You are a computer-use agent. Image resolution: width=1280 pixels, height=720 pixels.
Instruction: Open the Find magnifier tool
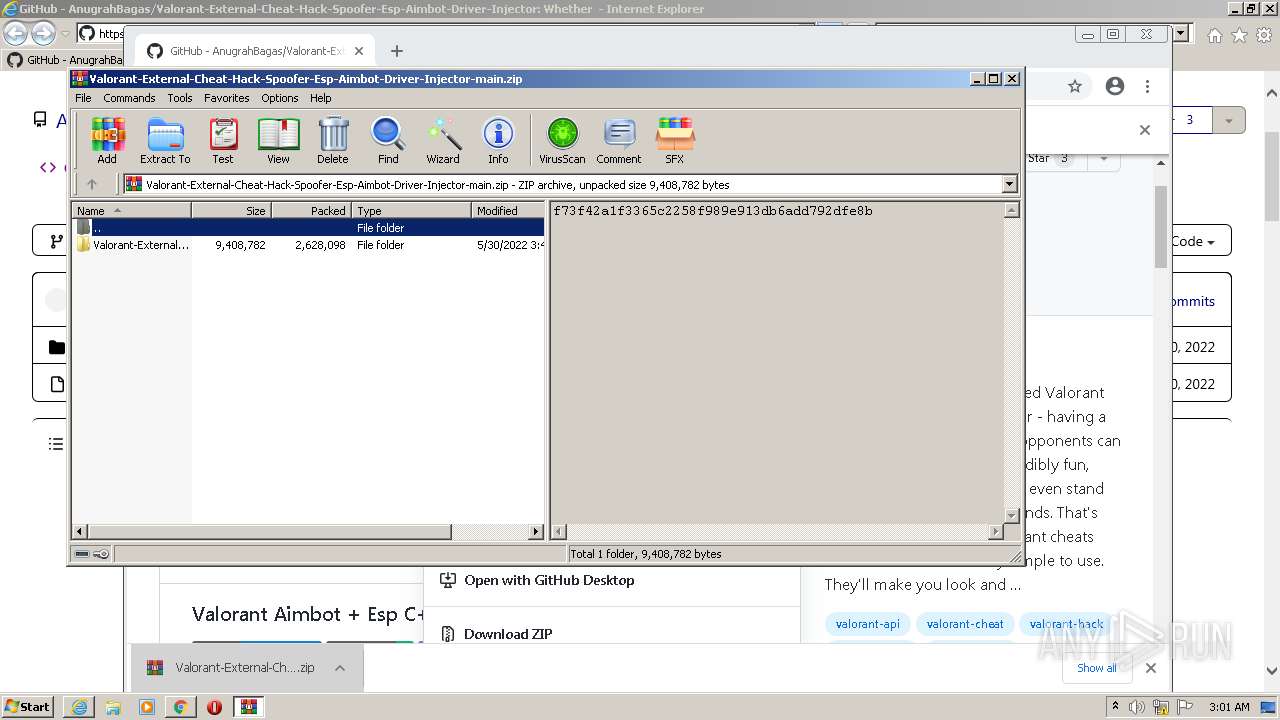tap(388, 140)
